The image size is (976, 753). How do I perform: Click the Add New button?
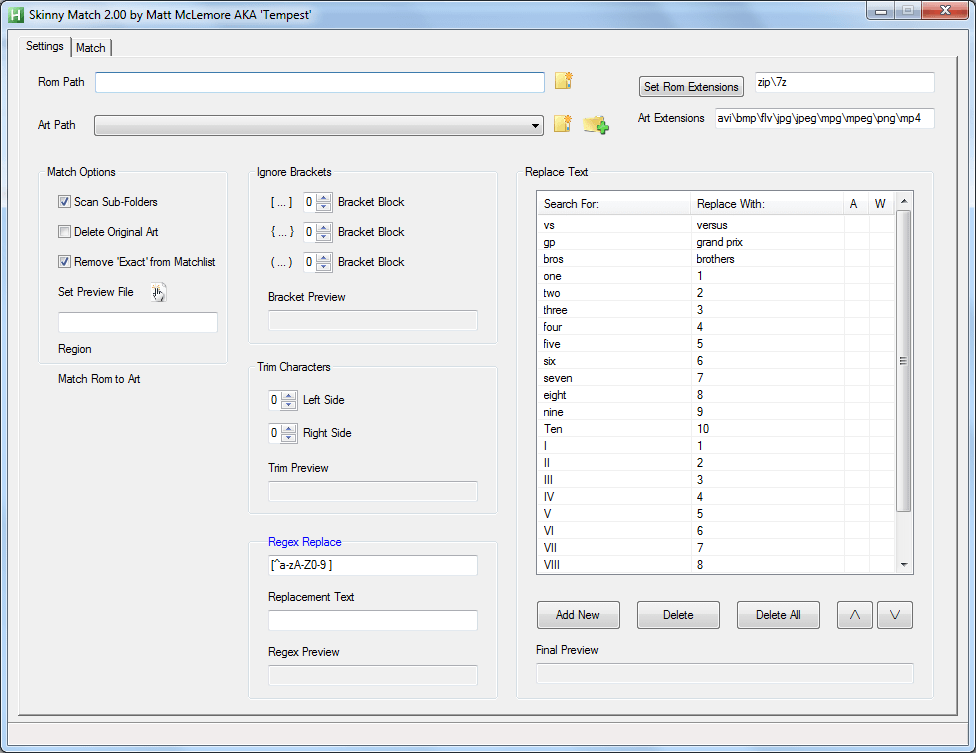tap(577, 615)
